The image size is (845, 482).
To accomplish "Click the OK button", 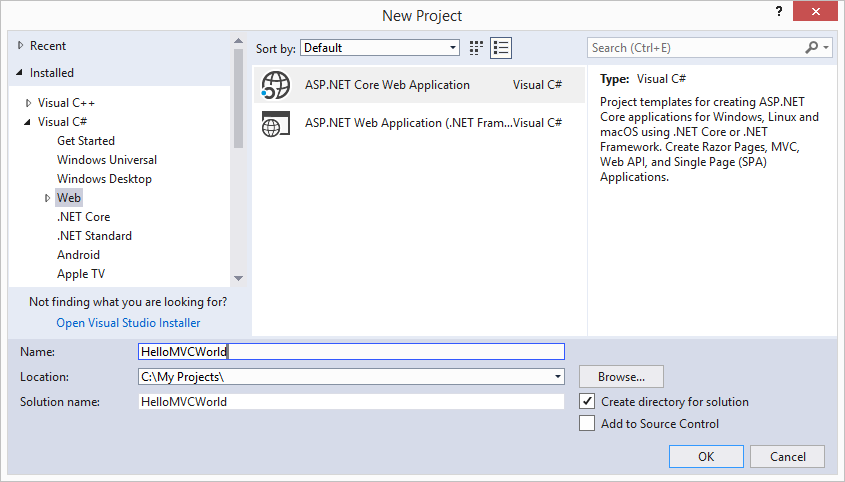I will tap(706, 457).
